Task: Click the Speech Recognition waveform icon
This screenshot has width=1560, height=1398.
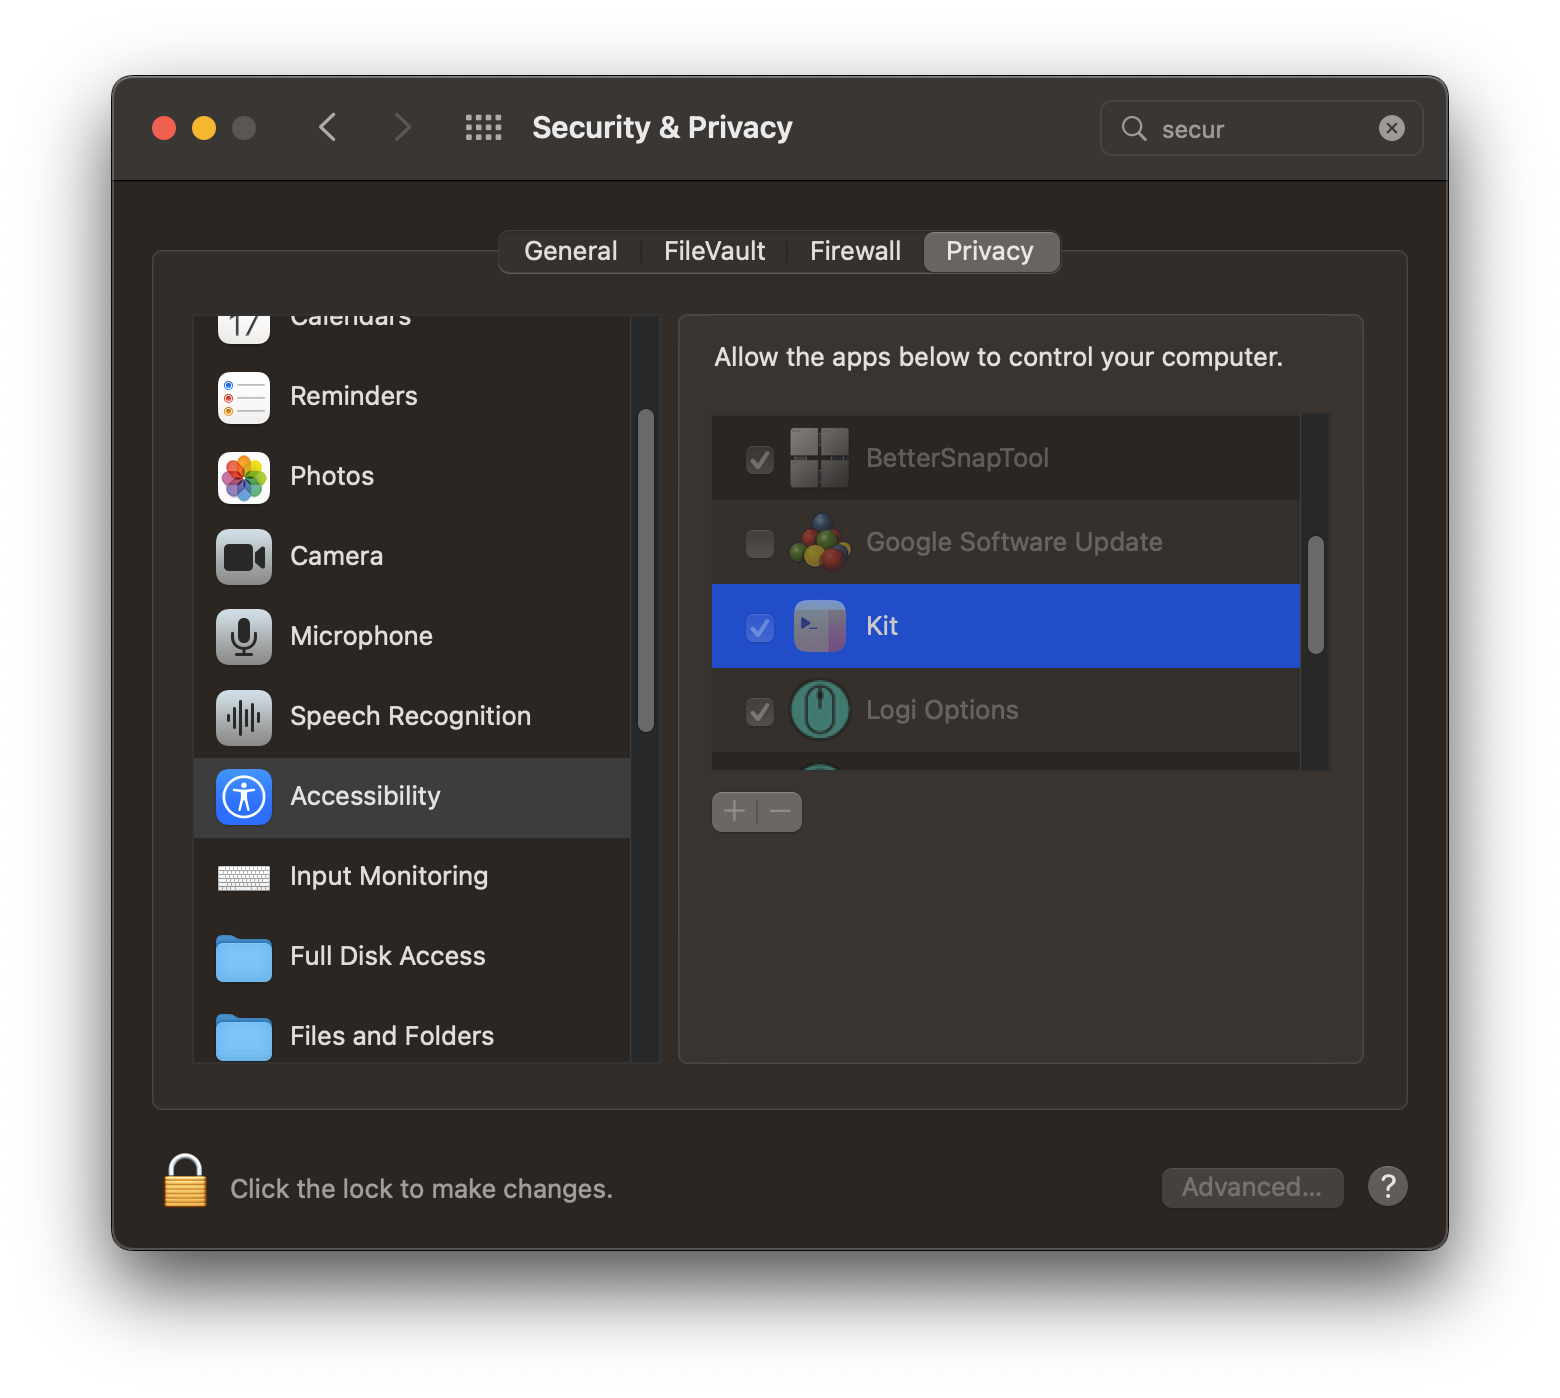Action: pos(244,717)
